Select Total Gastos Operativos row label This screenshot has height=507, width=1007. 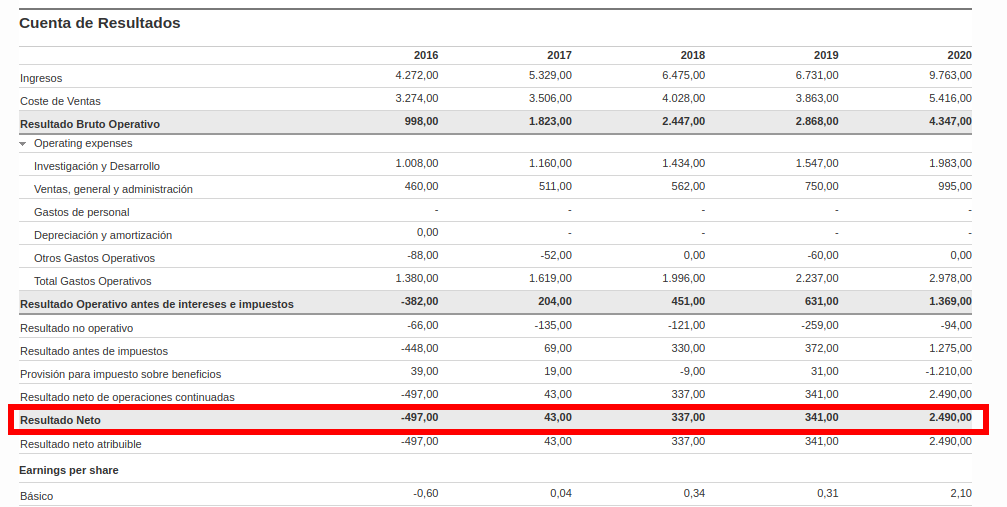(93, 281)
